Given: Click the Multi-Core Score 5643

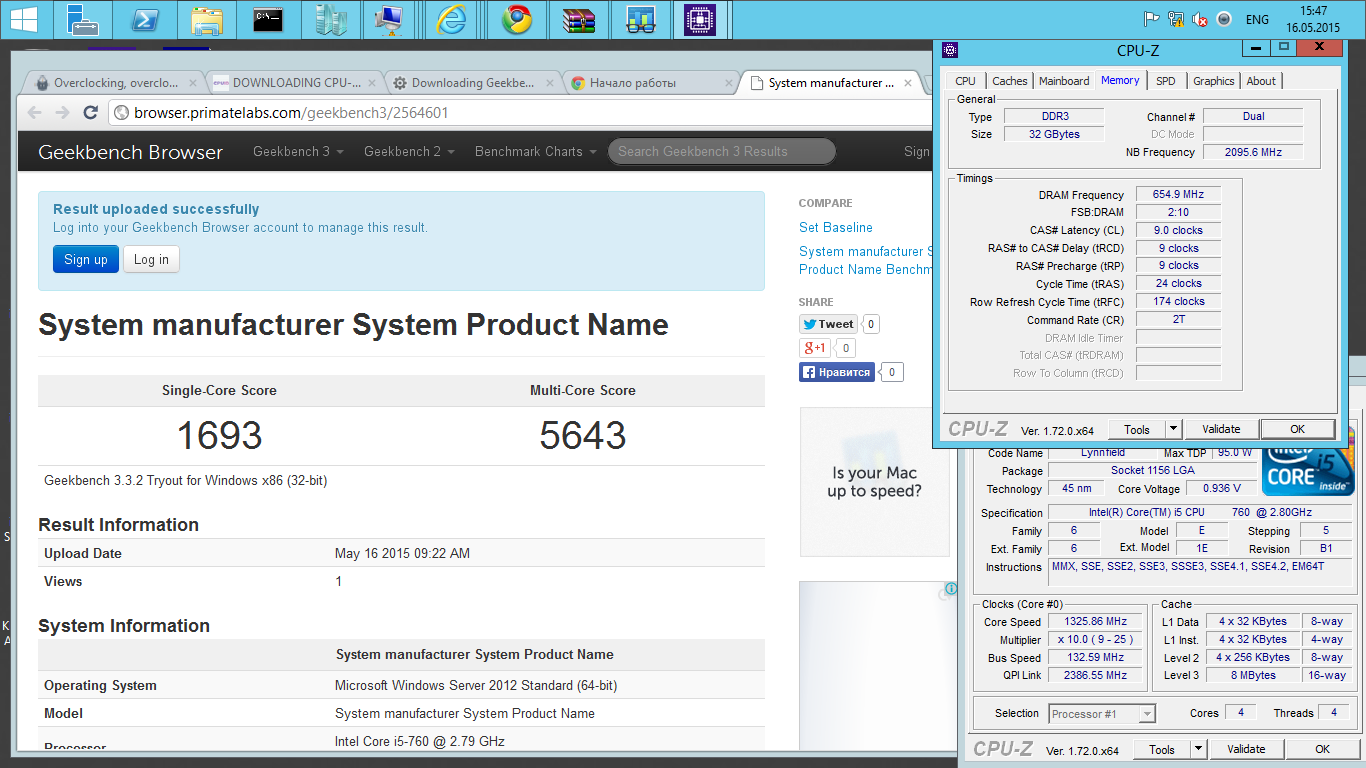Looking at the screenshot, I should [x=583, y=435].
